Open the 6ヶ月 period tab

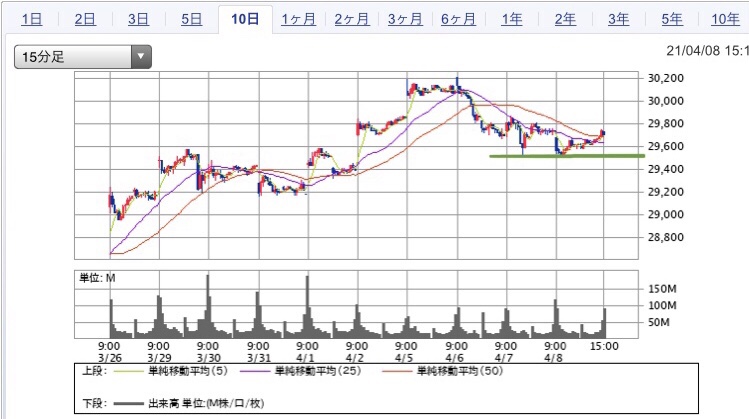[458, 19]
